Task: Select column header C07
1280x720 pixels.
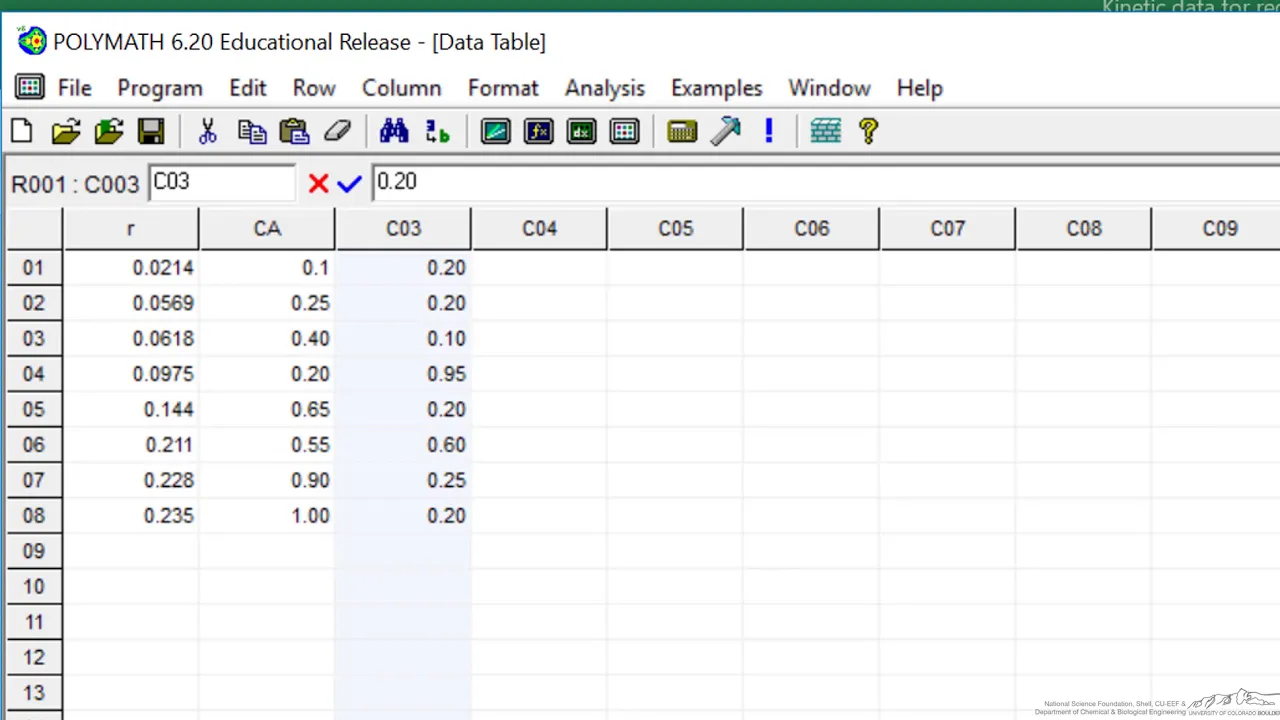Action: [947, 229]
